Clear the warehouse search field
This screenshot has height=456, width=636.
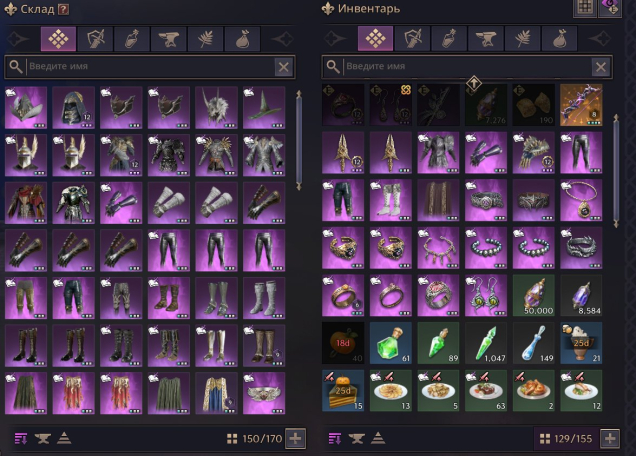284,67
